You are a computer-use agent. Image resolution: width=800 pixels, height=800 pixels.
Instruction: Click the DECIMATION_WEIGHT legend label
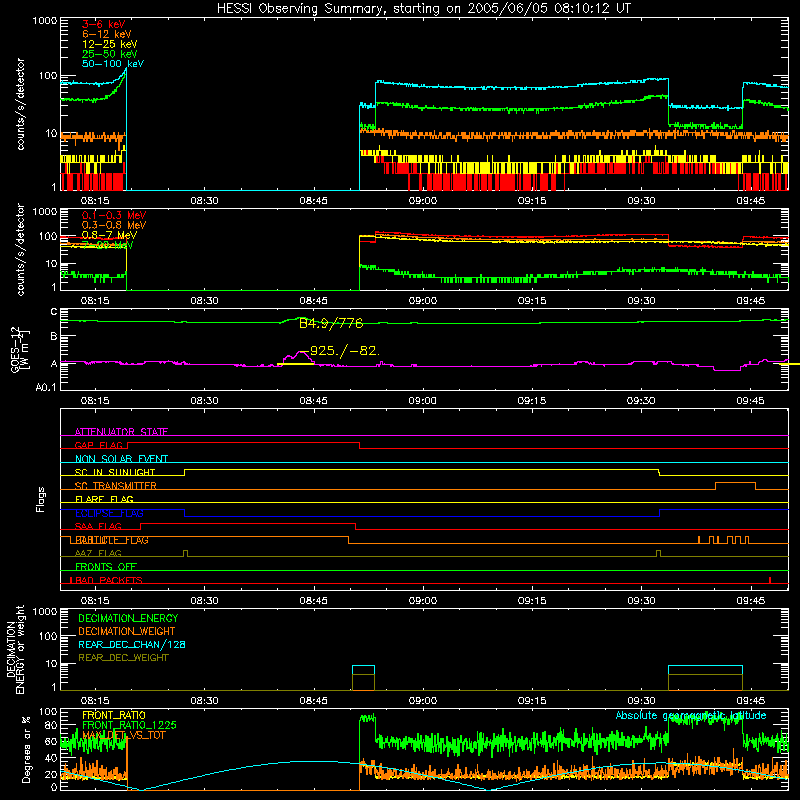[x=127, y=631]
